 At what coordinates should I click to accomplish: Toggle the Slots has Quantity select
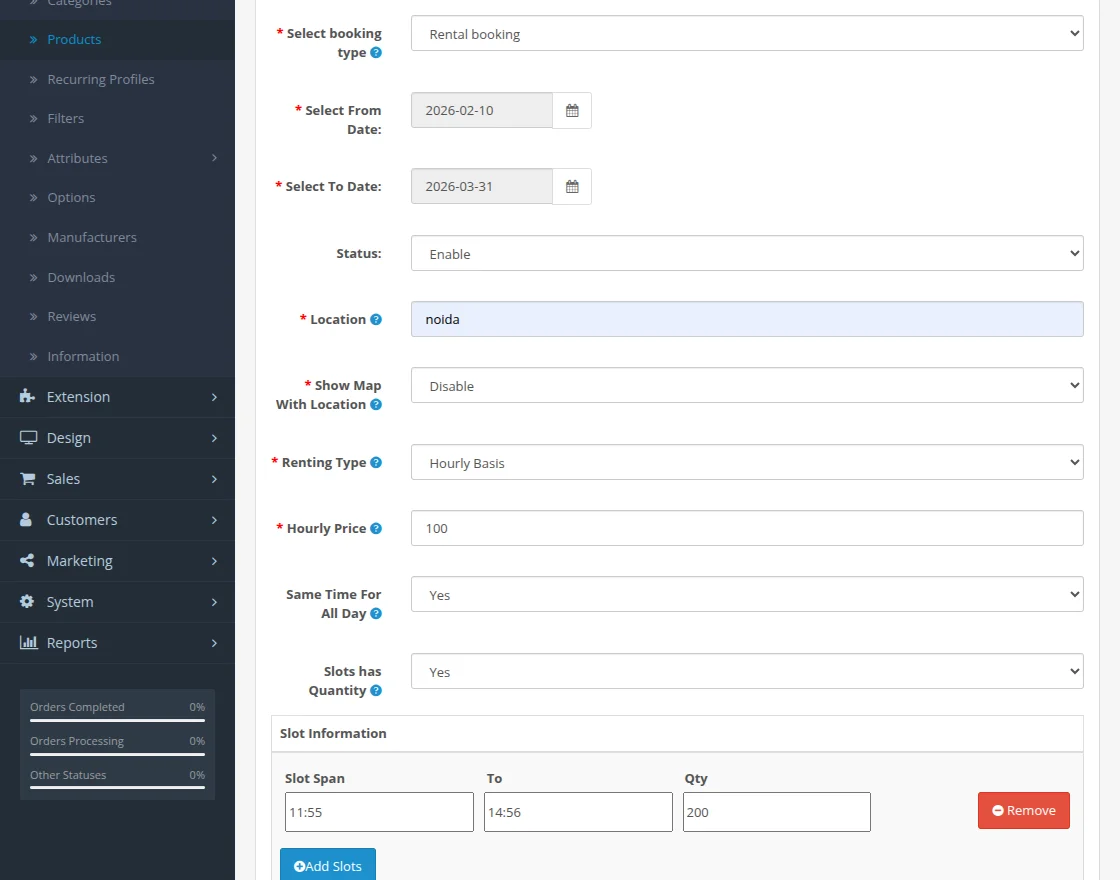(x=746, y=672)
